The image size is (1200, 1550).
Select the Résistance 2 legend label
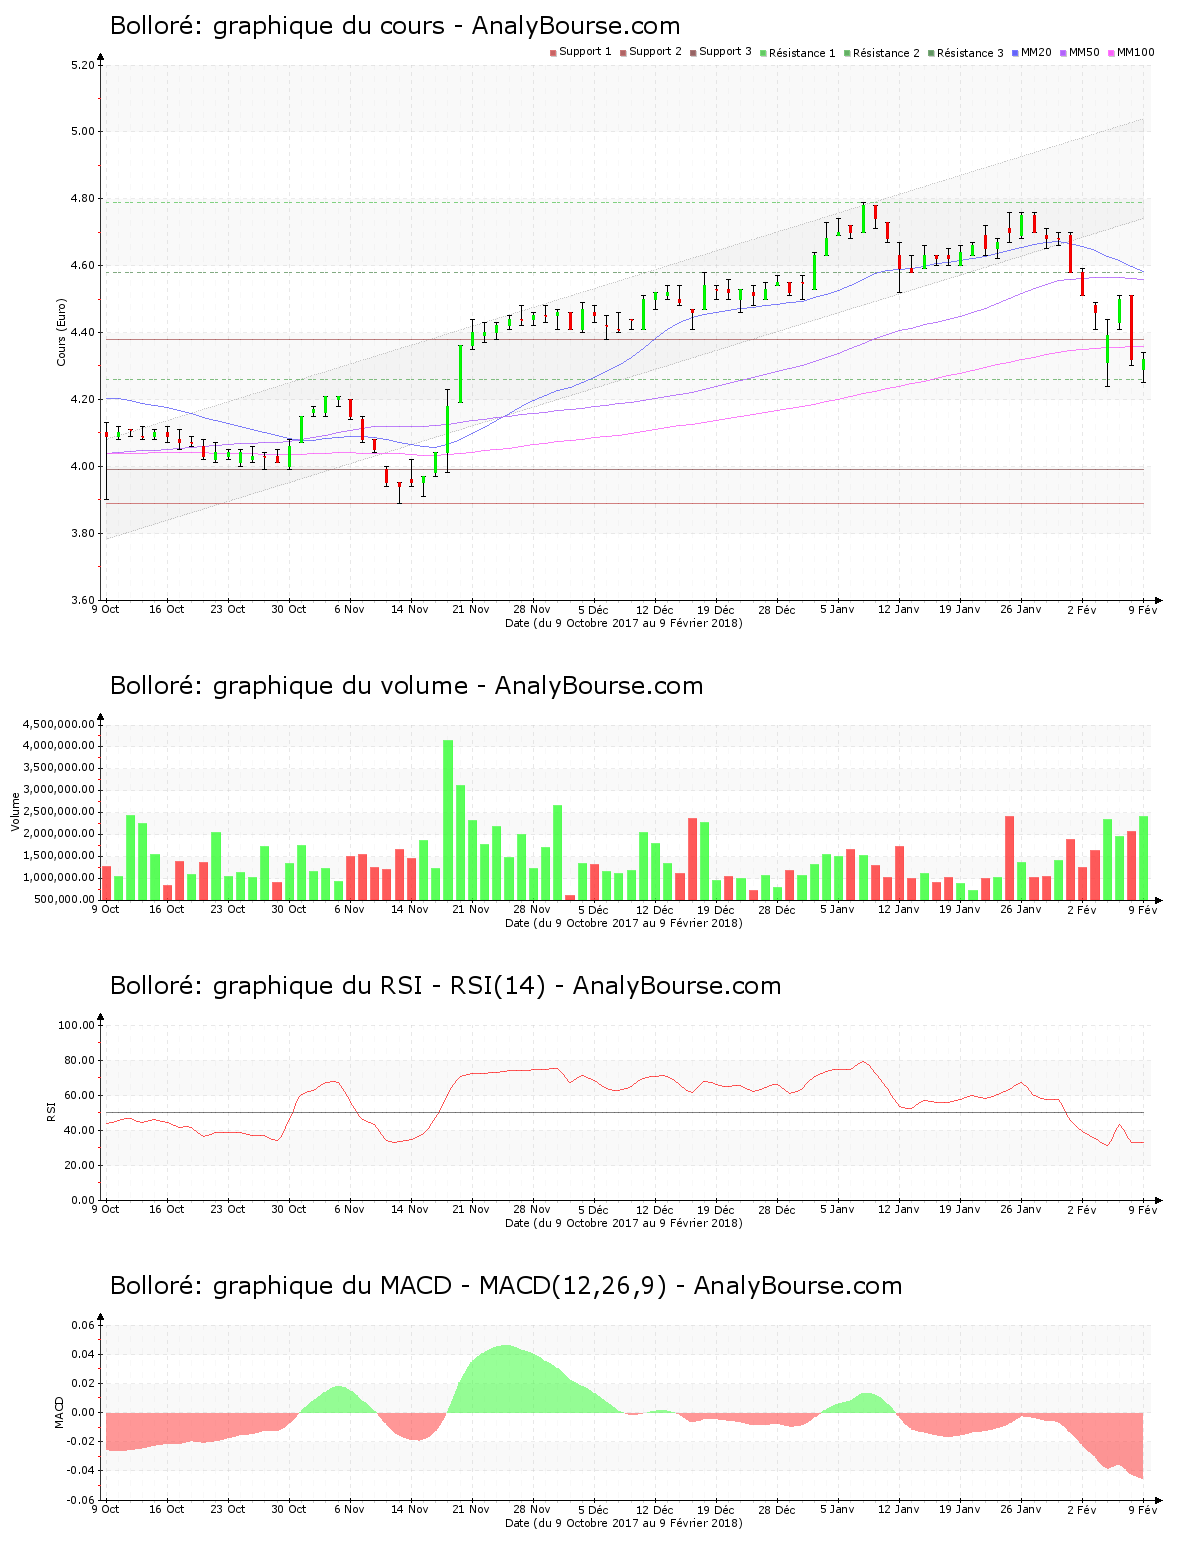(886, 53)
